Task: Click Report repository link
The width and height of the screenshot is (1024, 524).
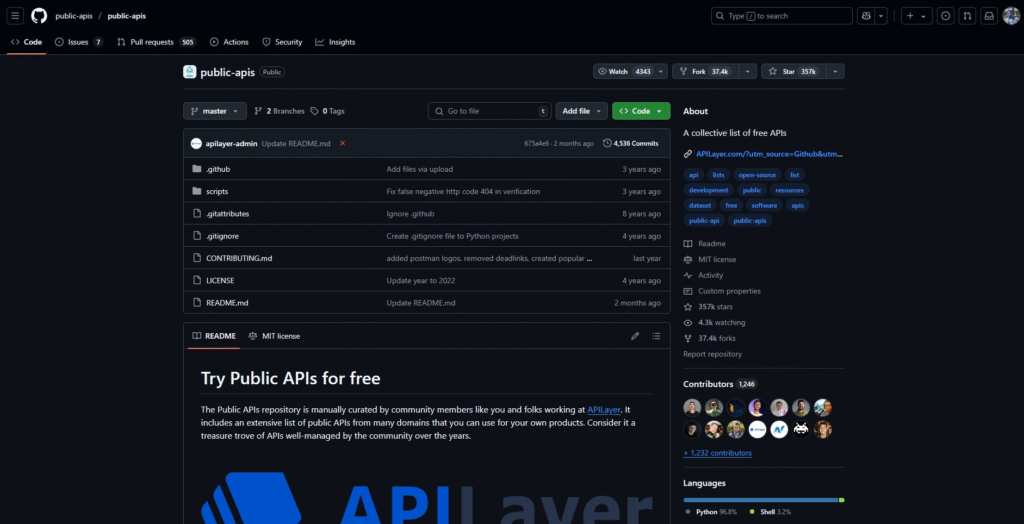Action: tap(712, 353)
